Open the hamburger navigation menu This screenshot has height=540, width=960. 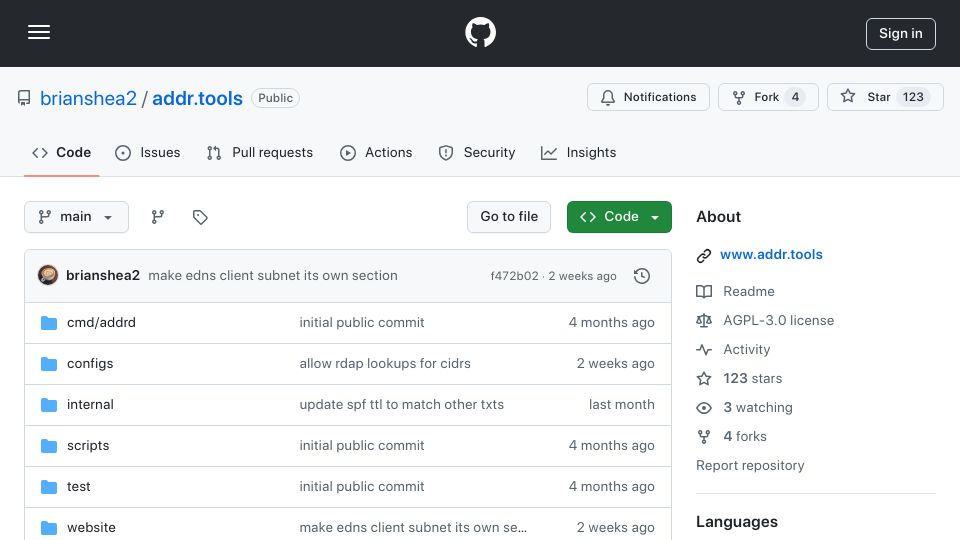[x=39, y=32]
